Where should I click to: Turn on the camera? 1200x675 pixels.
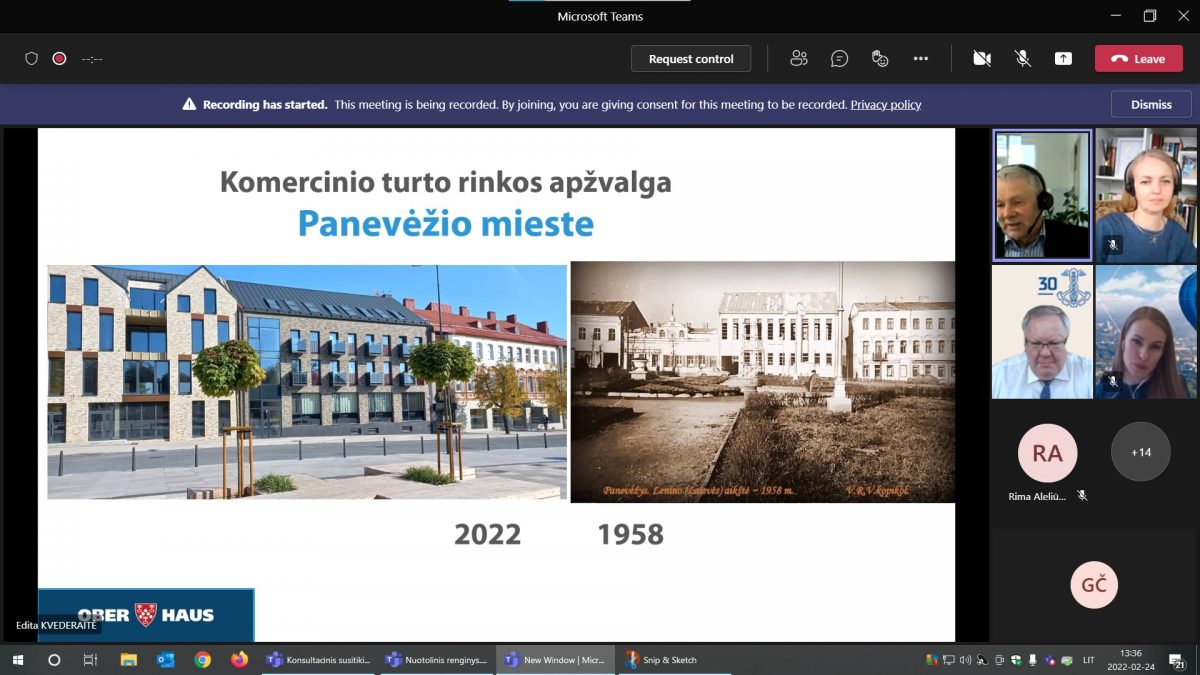(x=982, y=59)
